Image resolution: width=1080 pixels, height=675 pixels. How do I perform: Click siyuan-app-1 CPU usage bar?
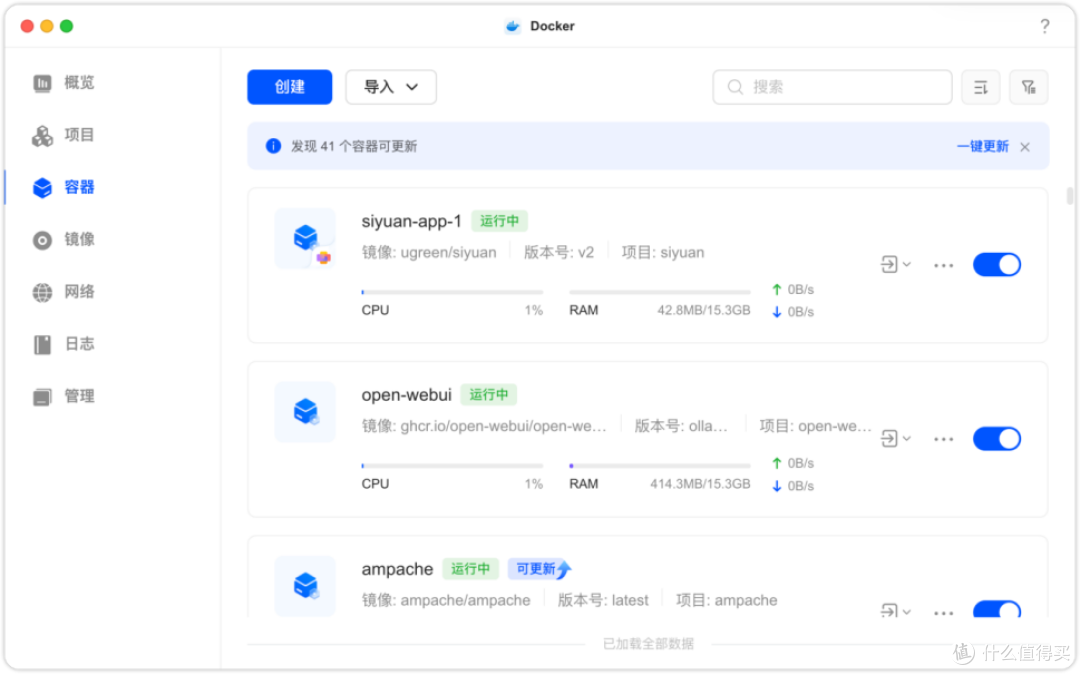pos(452,292)
